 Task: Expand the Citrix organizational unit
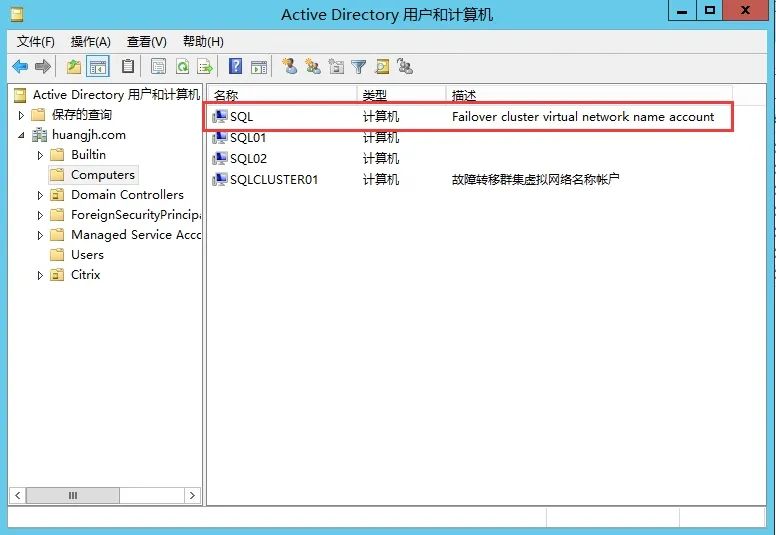(40, 275)
